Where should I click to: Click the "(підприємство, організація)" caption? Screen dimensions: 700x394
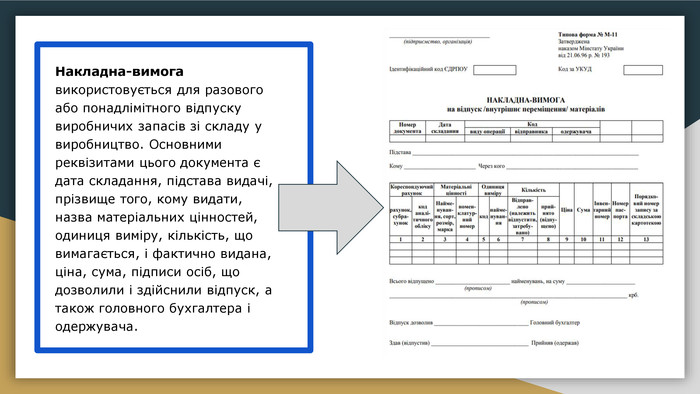pyautogui.click(x=438, y=41)
